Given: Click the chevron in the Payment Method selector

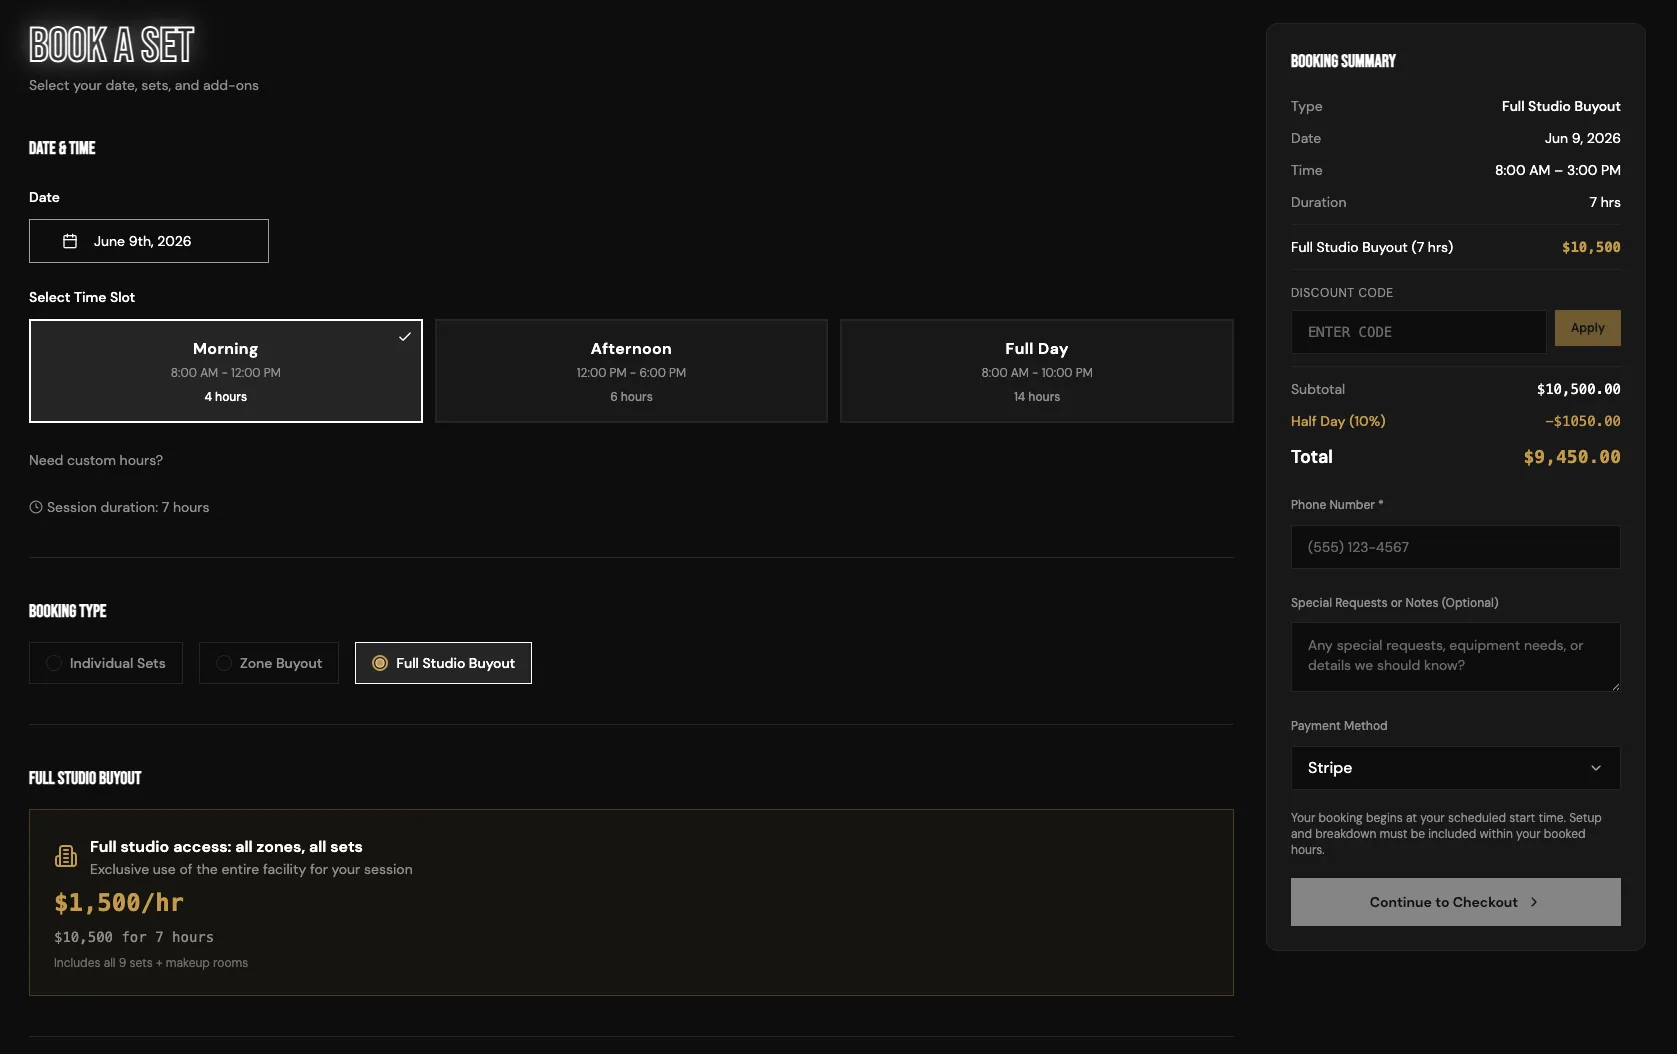Looking at the screenshot, I should coord(1596,768).
